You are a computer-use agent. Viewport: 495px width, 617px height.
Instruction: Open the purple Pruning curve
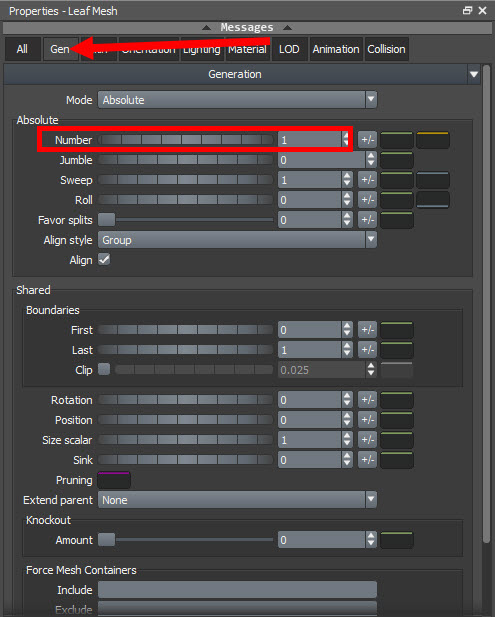click(114, 480)
